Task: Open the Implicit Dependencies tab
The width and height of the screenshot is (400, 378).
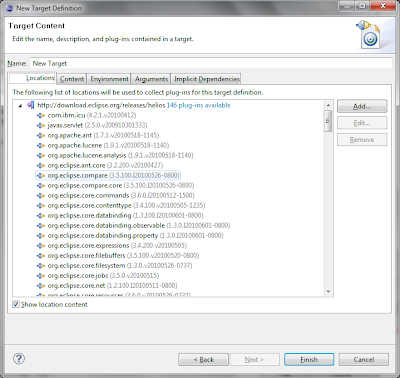Action: (x=207, y=79)
